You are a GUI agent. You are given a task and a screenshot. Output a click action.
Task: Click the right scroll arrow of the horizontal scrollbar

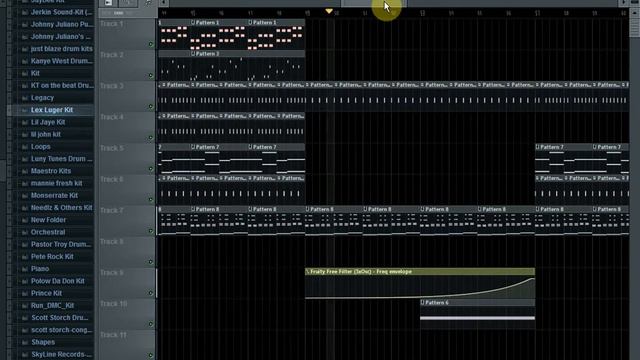[x=624, y=3]
